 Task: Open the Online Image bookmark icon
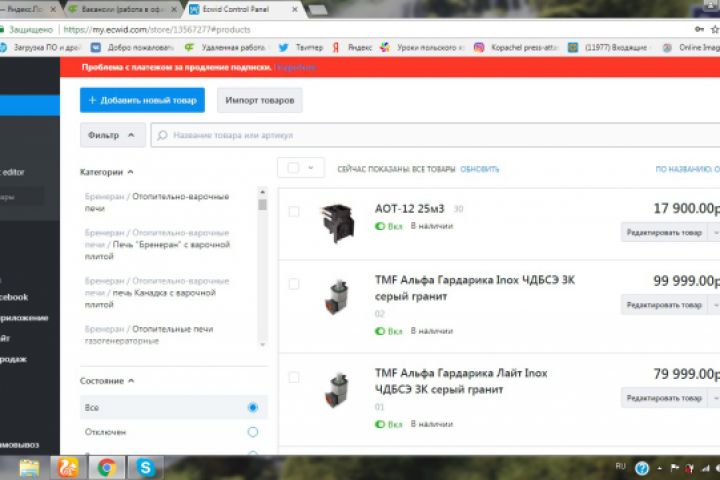click(667, 47)
